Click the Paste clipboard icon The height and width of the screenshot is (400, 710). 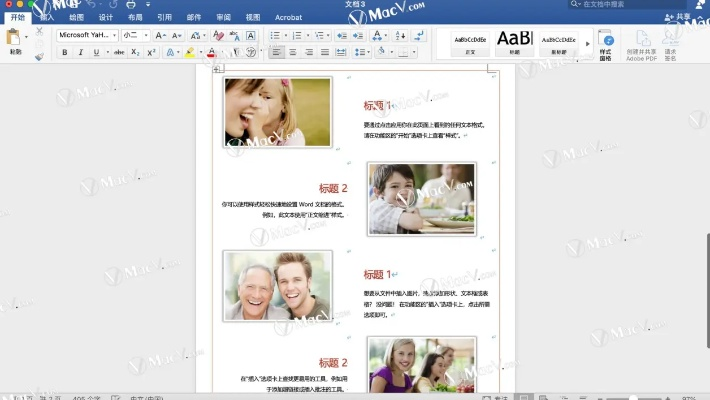(x=13, y=37)
